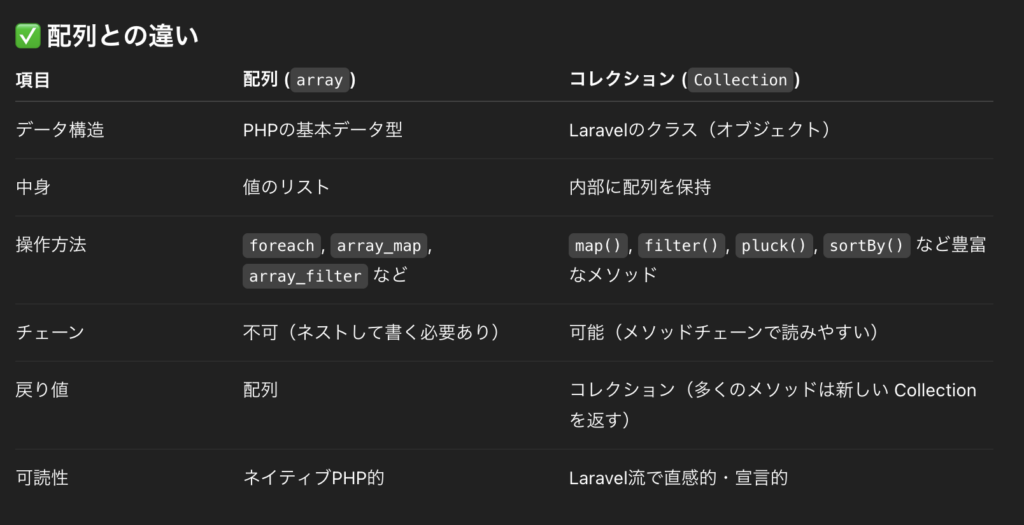Screen dimensions: 1024x525
Task: Click the データ構造 row label
Action: 60,130
